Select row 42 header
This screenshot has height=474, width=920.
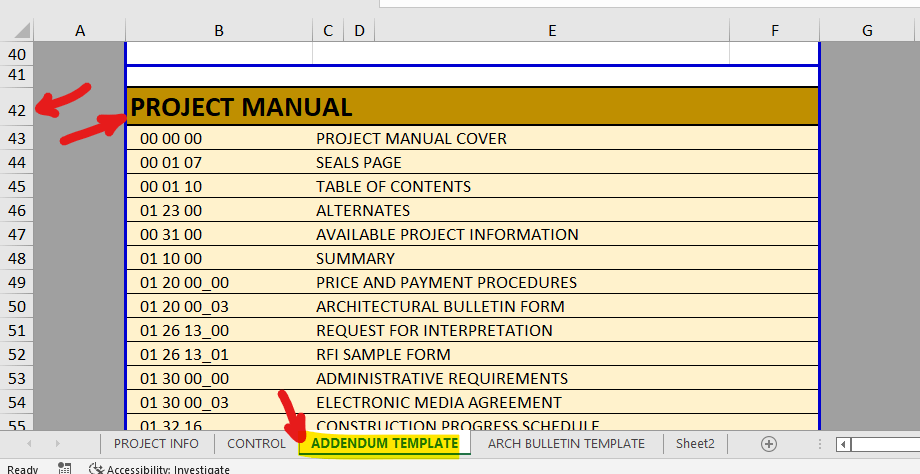(17, 106)
